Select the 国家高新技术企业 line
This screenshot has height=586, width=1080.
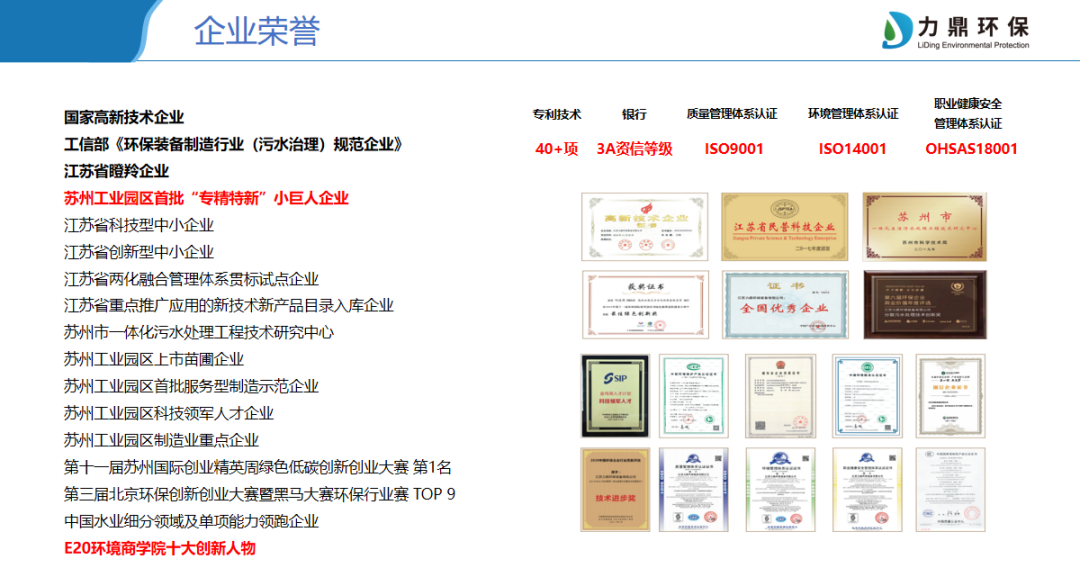[124, 117]
